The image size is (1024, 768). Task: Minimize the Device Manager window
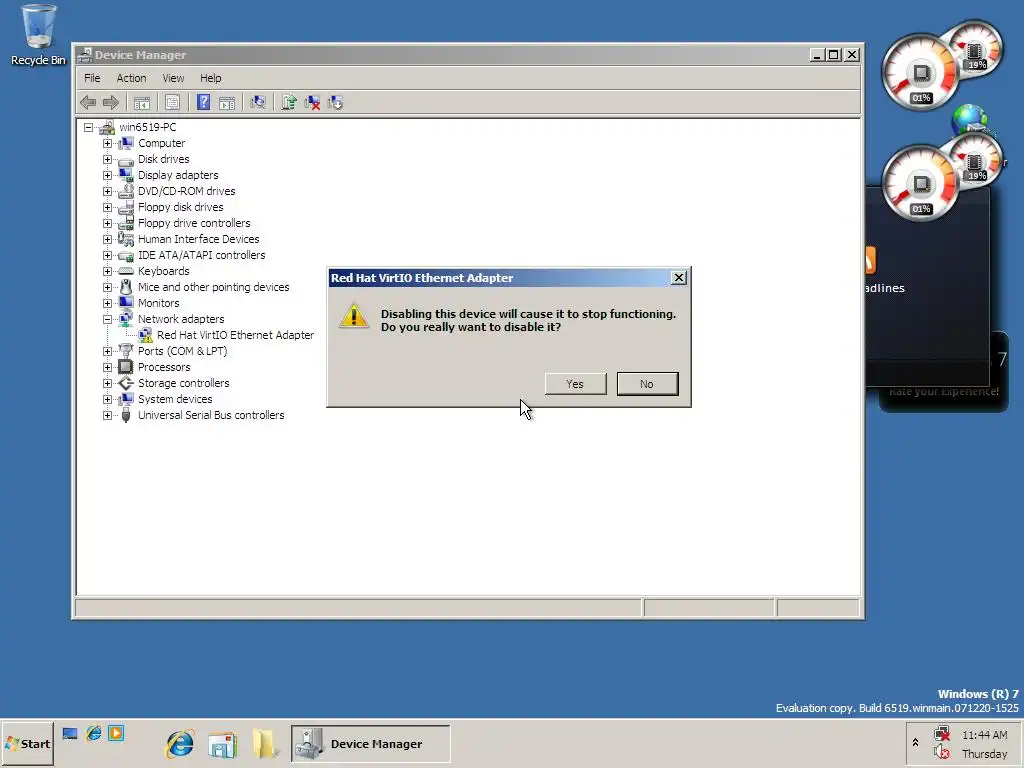click(x=816, y=55)
